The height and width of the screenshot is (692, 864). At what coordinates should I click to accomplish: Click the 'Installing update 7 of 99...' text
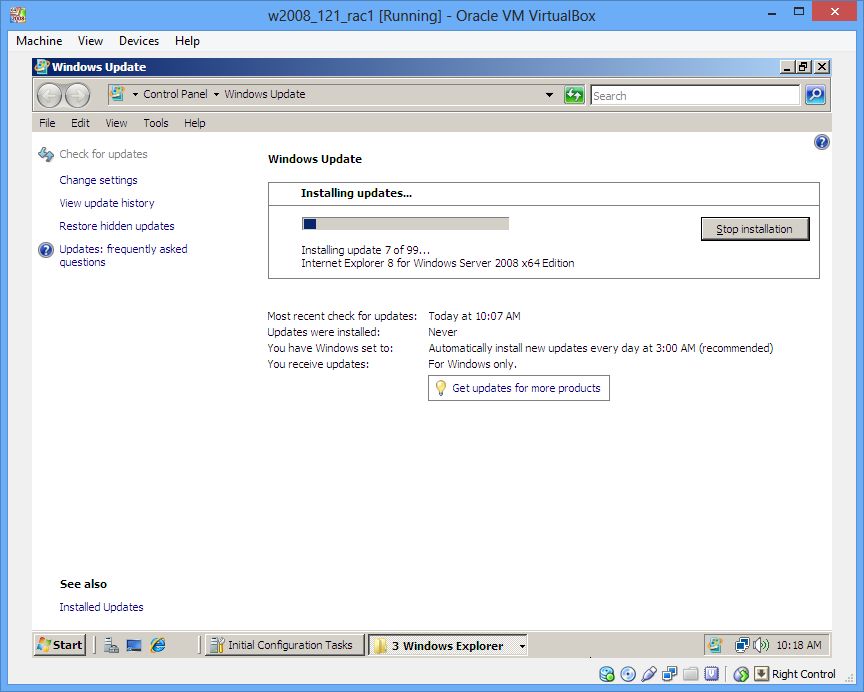click(x=365, y=250)
